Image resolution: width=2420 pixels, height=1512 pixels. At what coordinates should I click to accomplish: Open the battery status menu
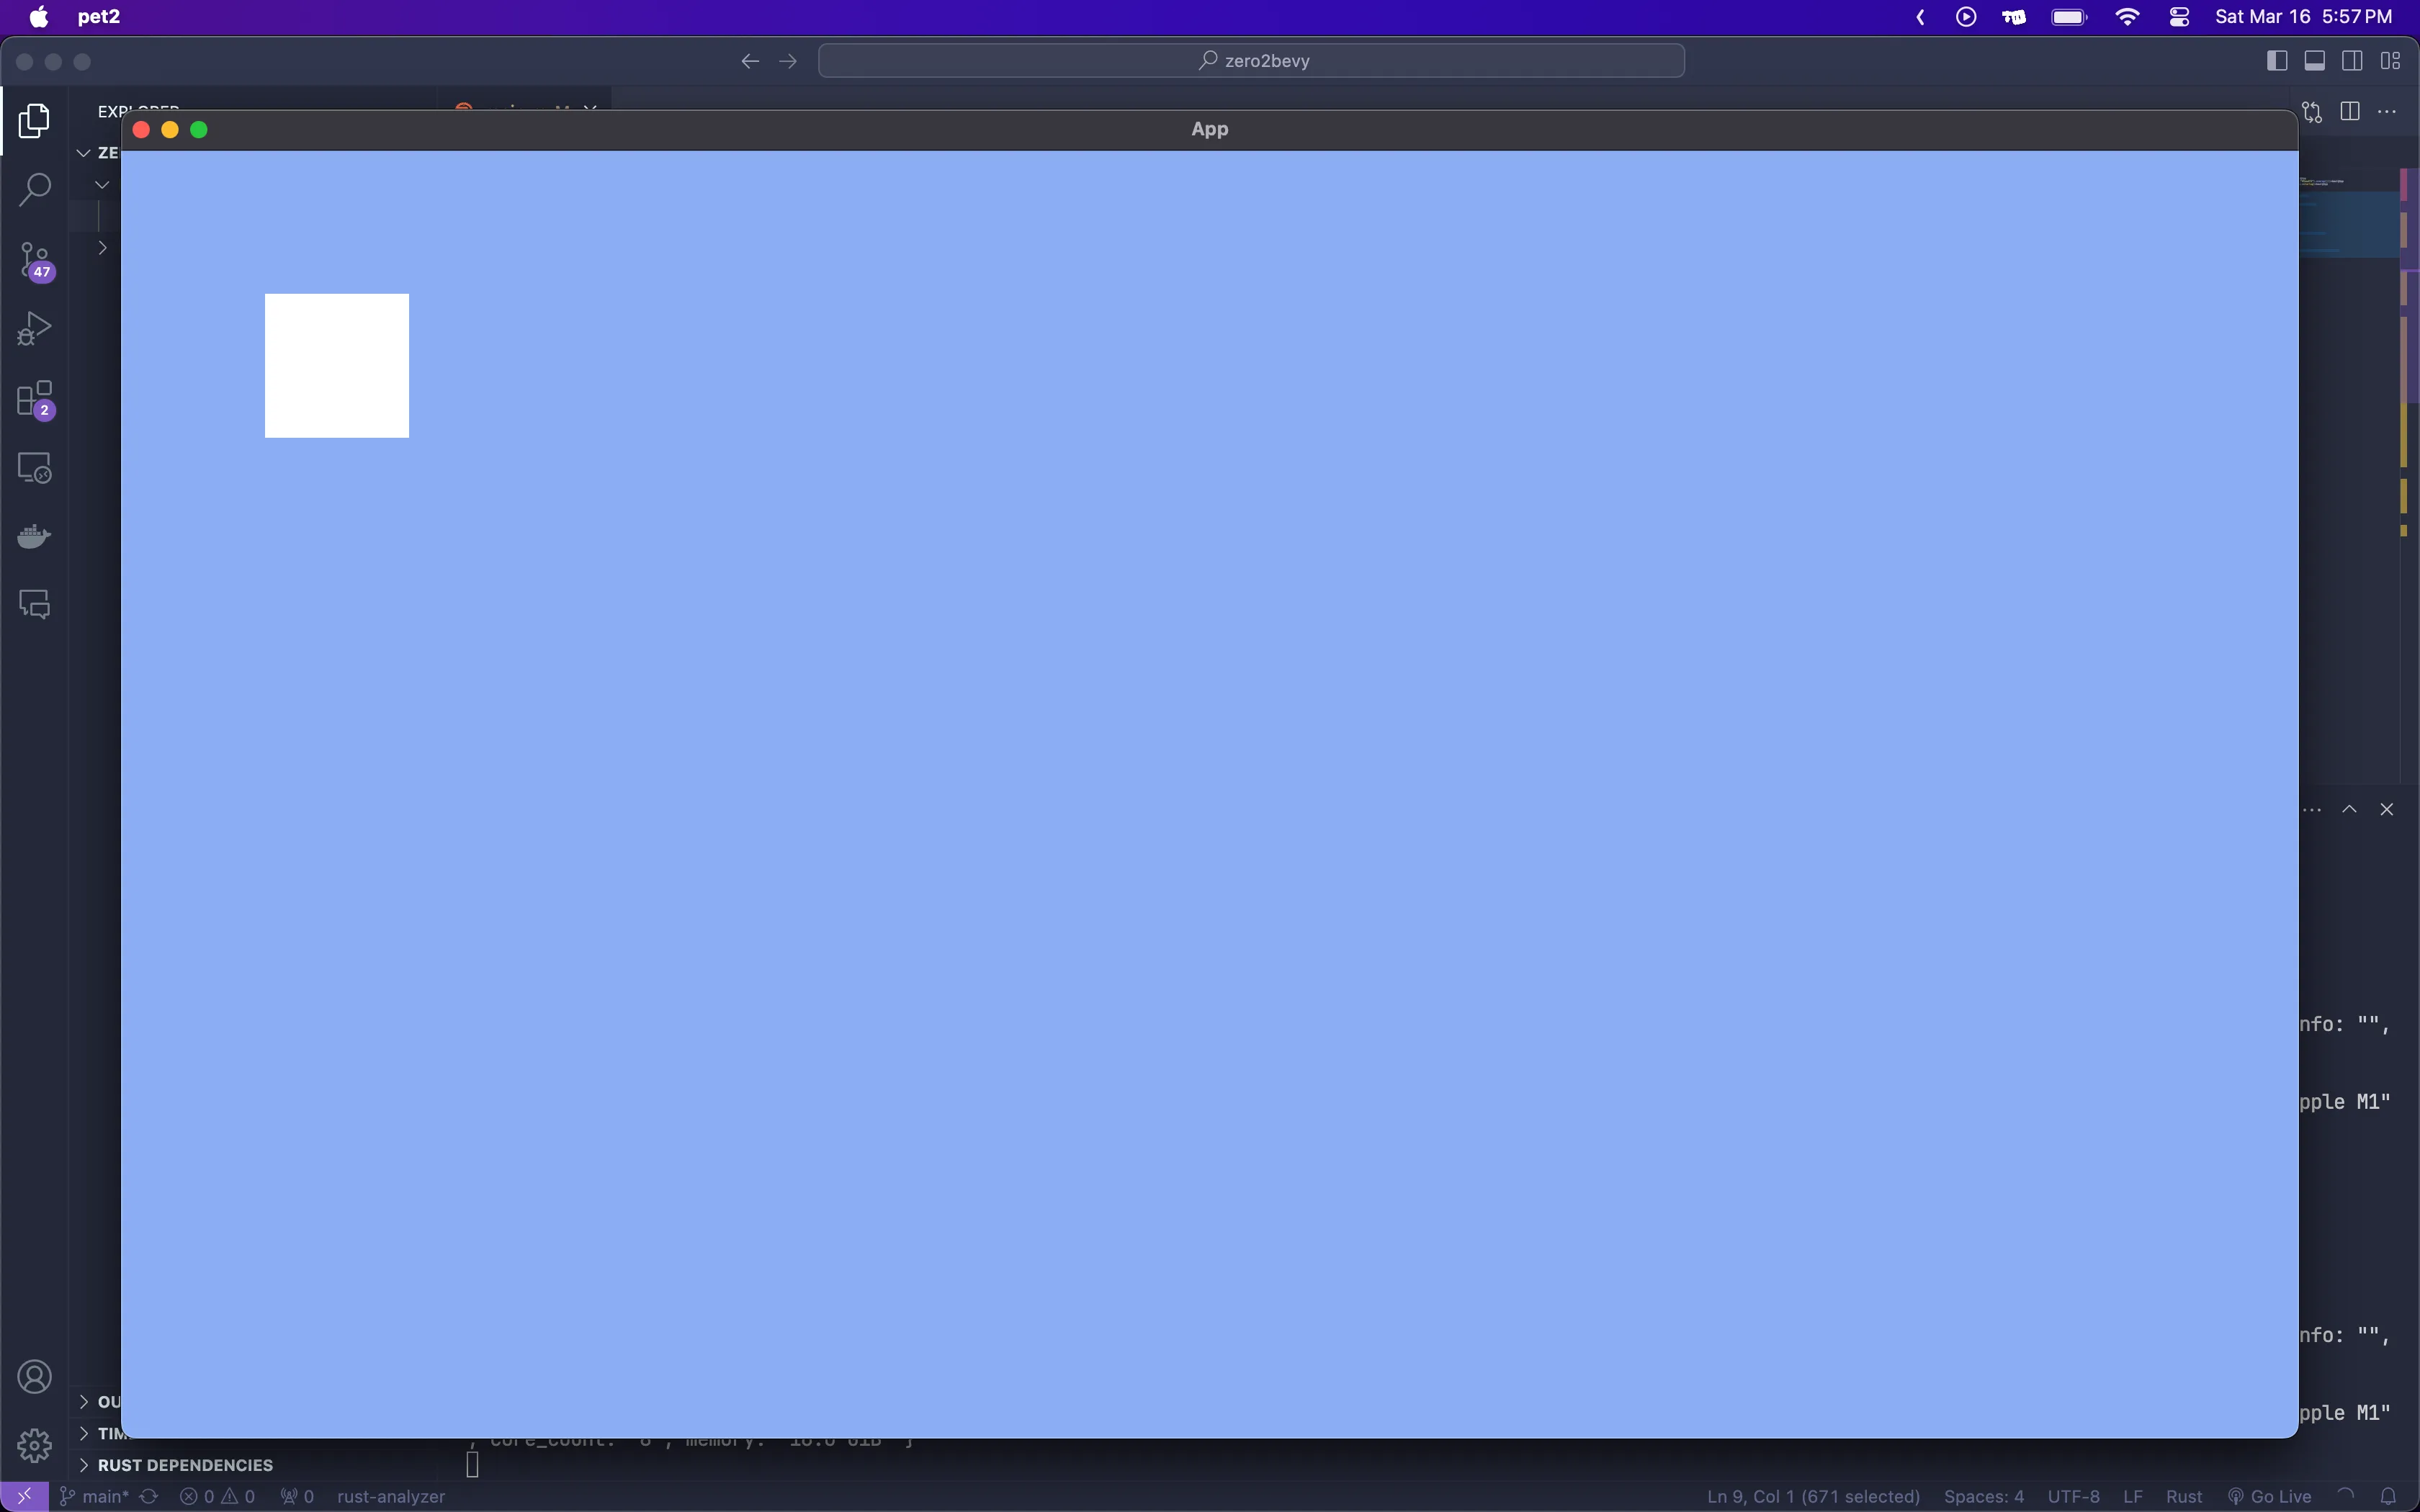point(2069,17)
